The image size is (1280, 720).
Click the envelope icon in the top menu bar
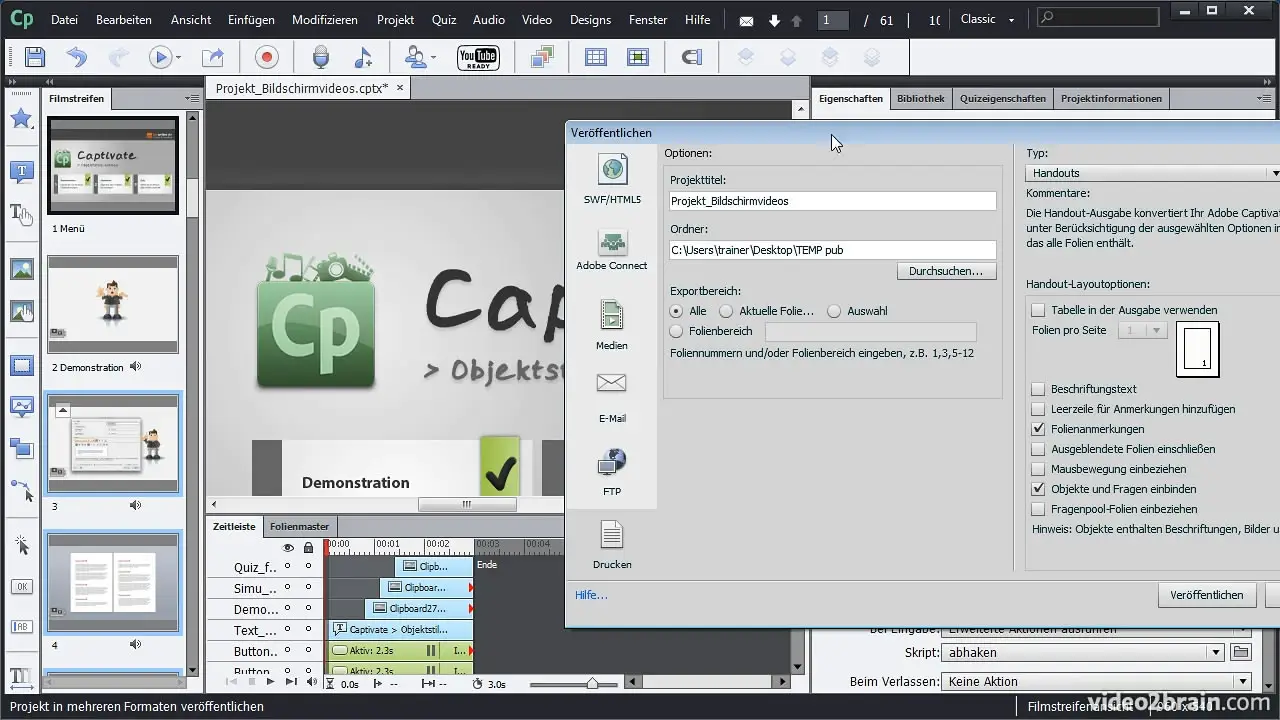(x=747, y=20)
